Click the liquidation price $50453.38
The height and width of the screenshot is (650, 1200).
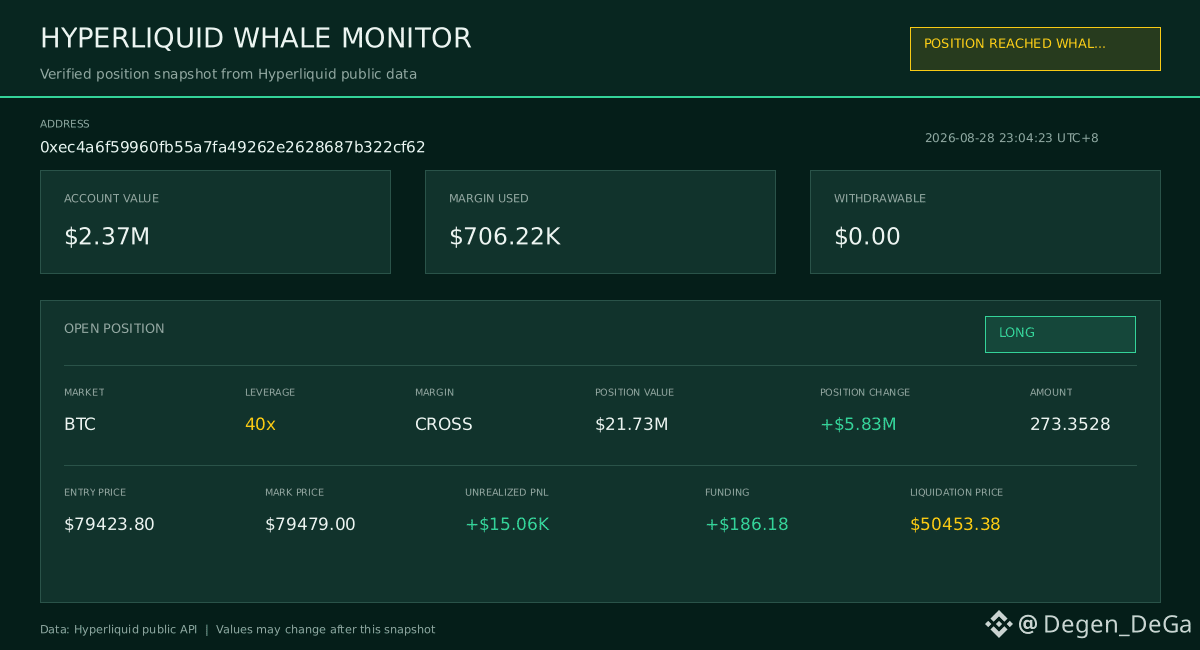tap(955, 524)
